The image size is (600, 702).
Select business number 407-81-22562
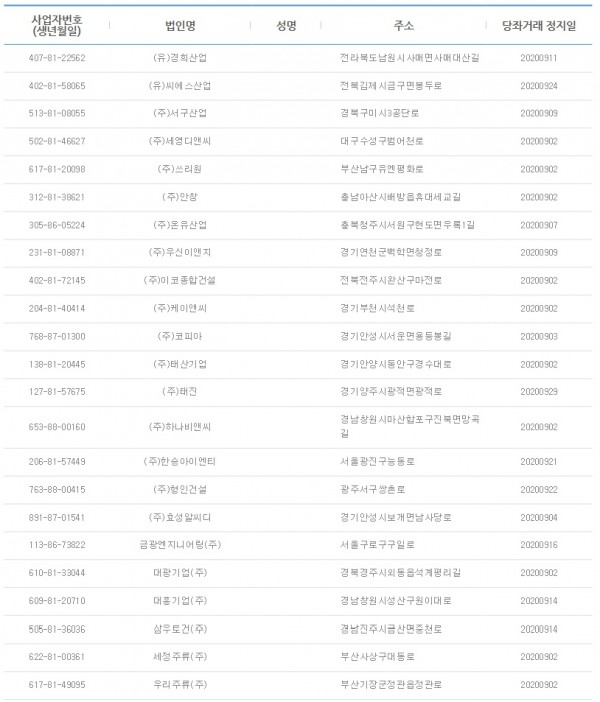57,58
